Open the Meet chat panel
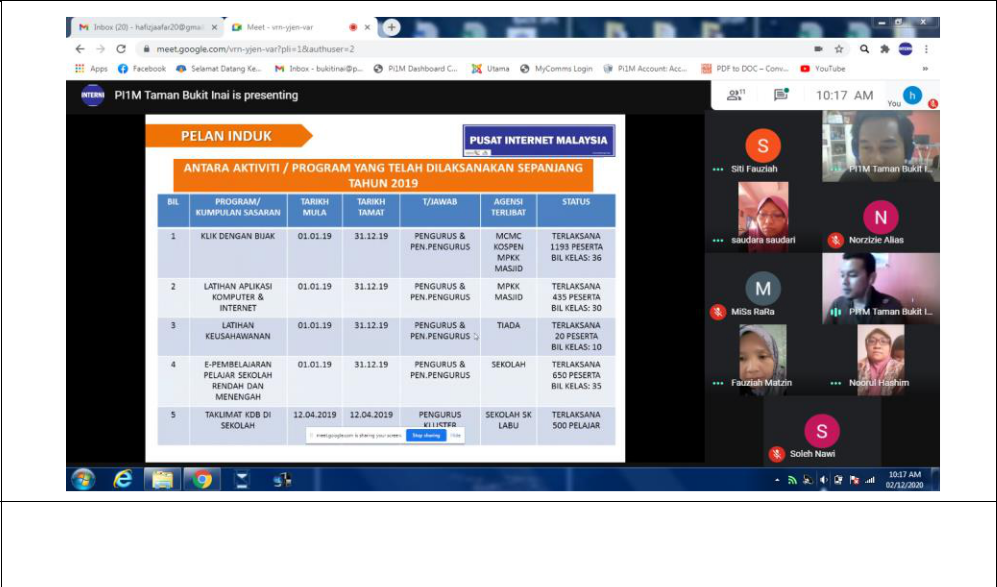Viewport: 997px width, 587px height. (x=780, y=96)
